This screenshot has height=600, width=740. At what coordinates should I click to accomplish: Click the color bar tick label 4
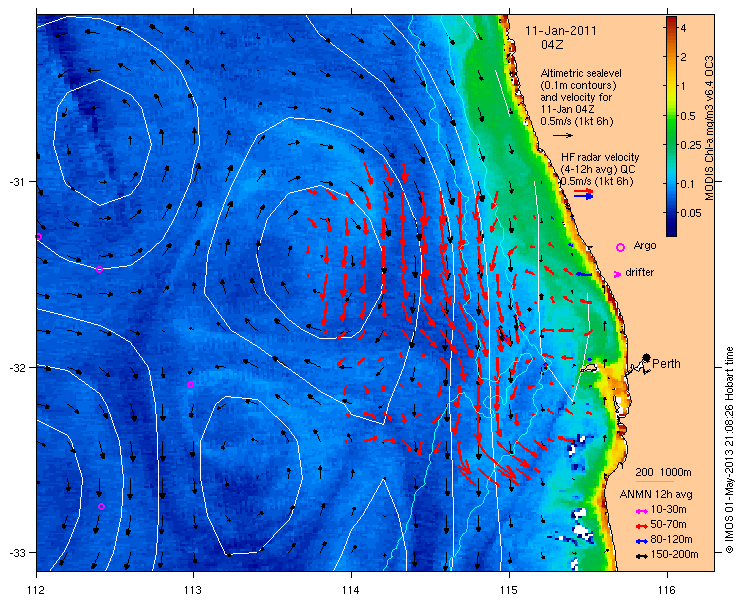click(683, 28)
